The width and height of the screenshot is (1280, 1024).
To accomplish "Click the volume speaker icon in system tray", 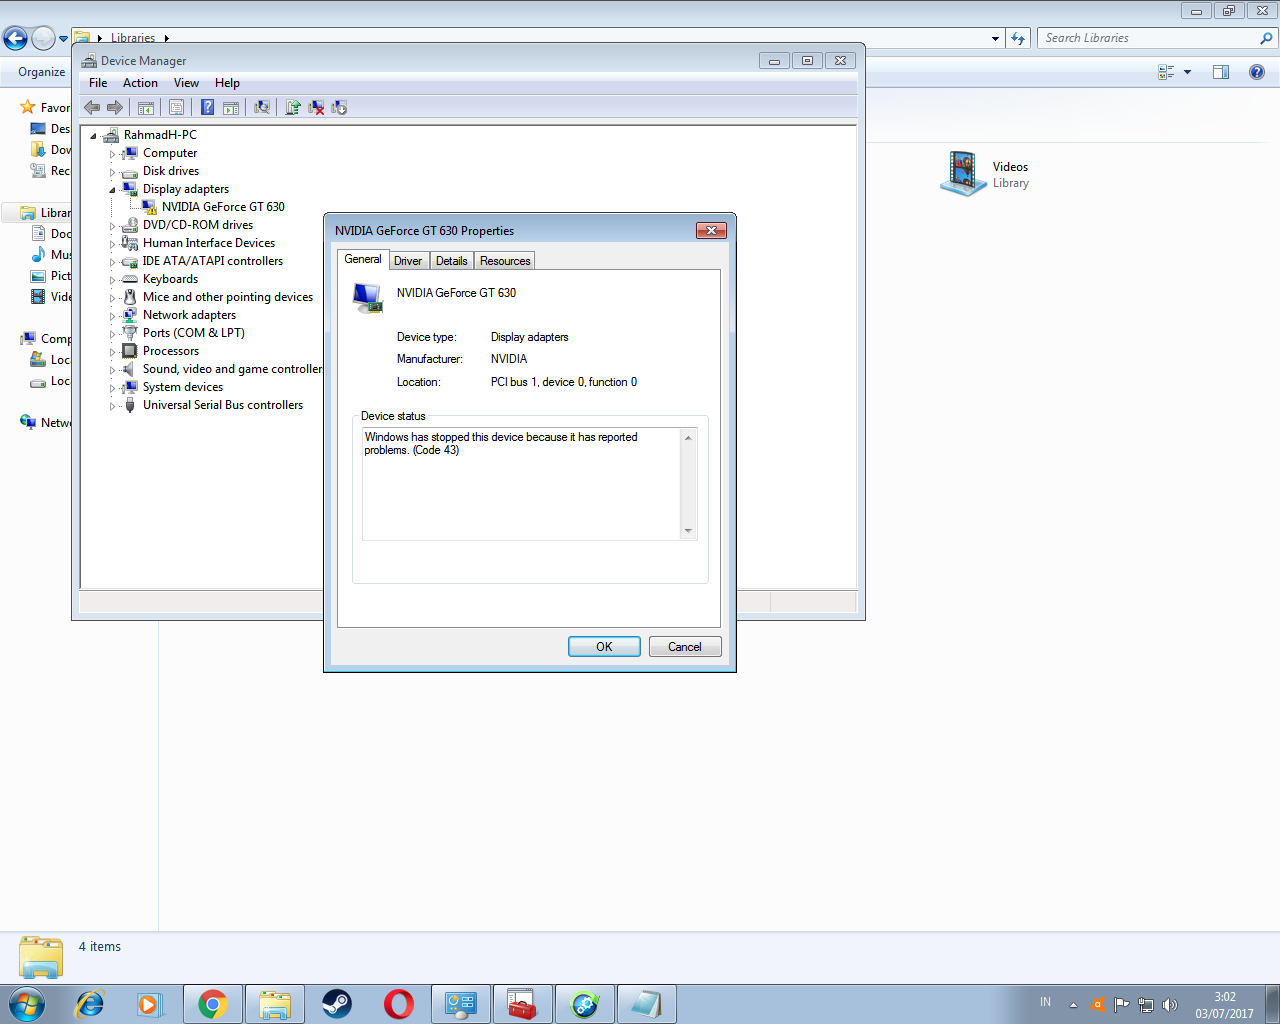I will click(x=1170, y=1005).
